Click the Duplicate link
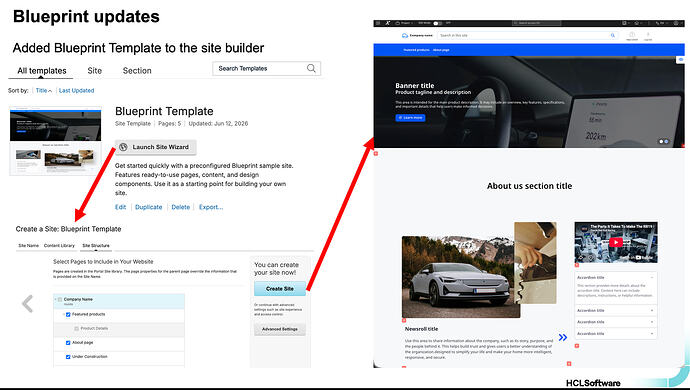Screen dimensions: 690x390 (148, 207)
